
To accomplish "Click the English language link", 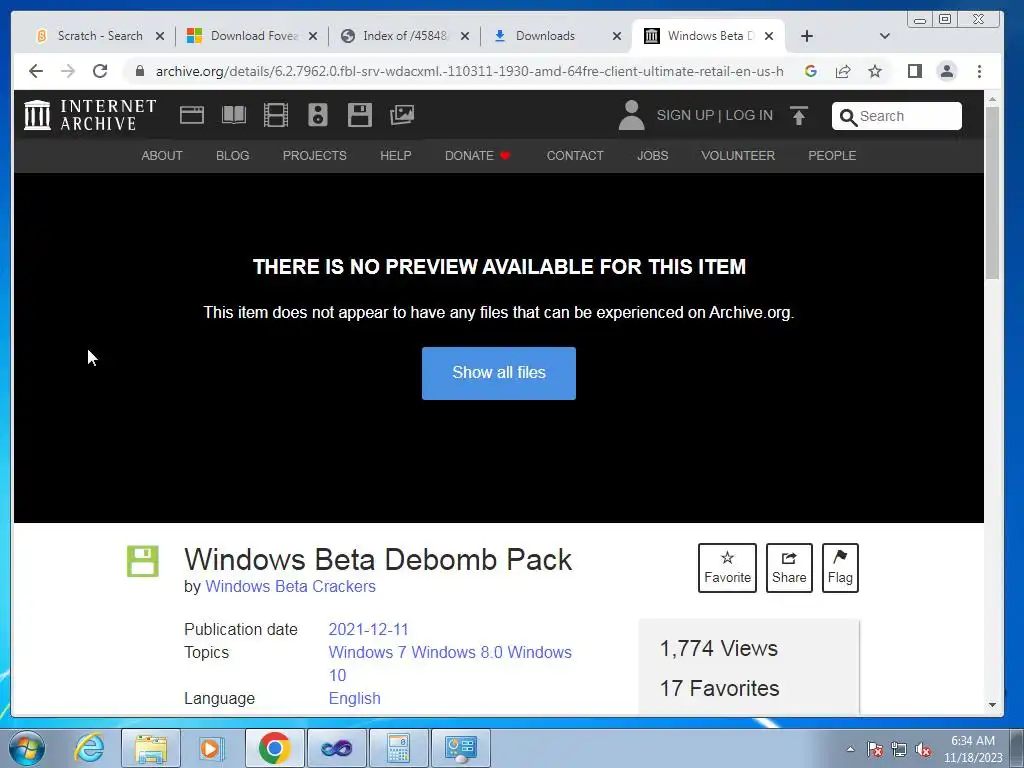I will point(355,698).
